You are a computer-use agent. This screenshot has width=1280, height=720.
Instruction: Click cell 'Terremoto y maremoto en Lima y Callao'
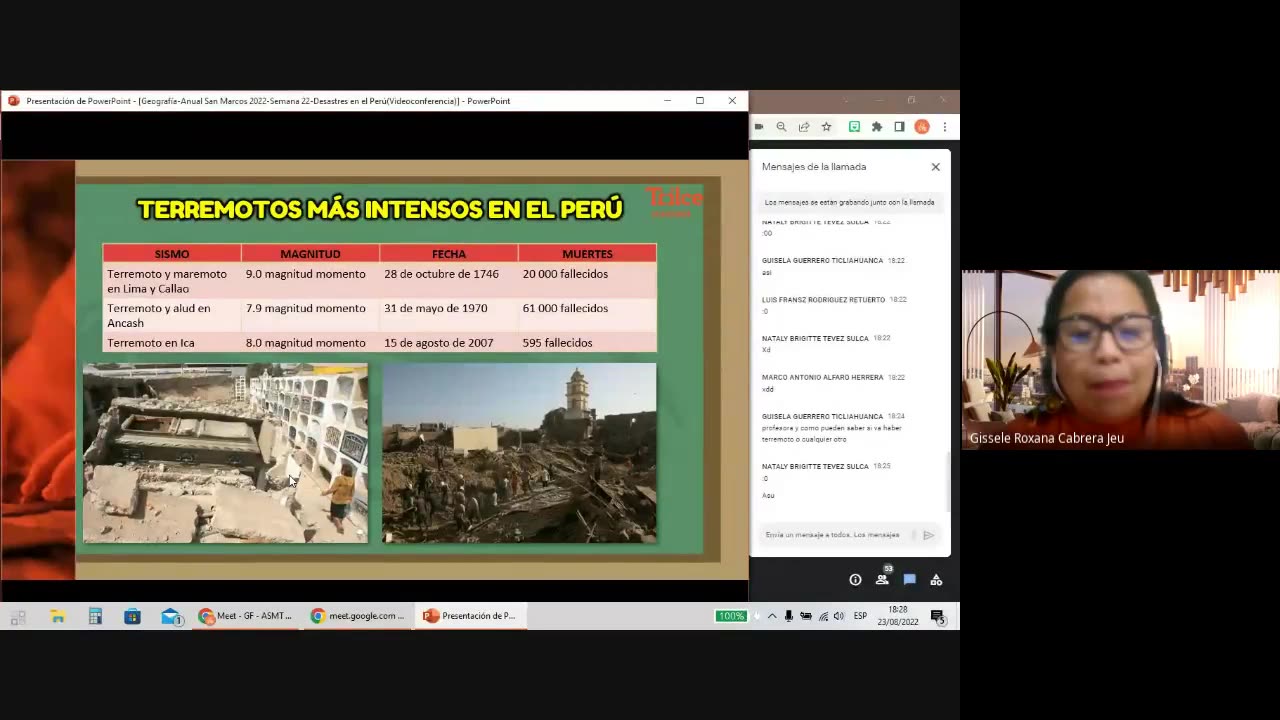tap(172, 281)
